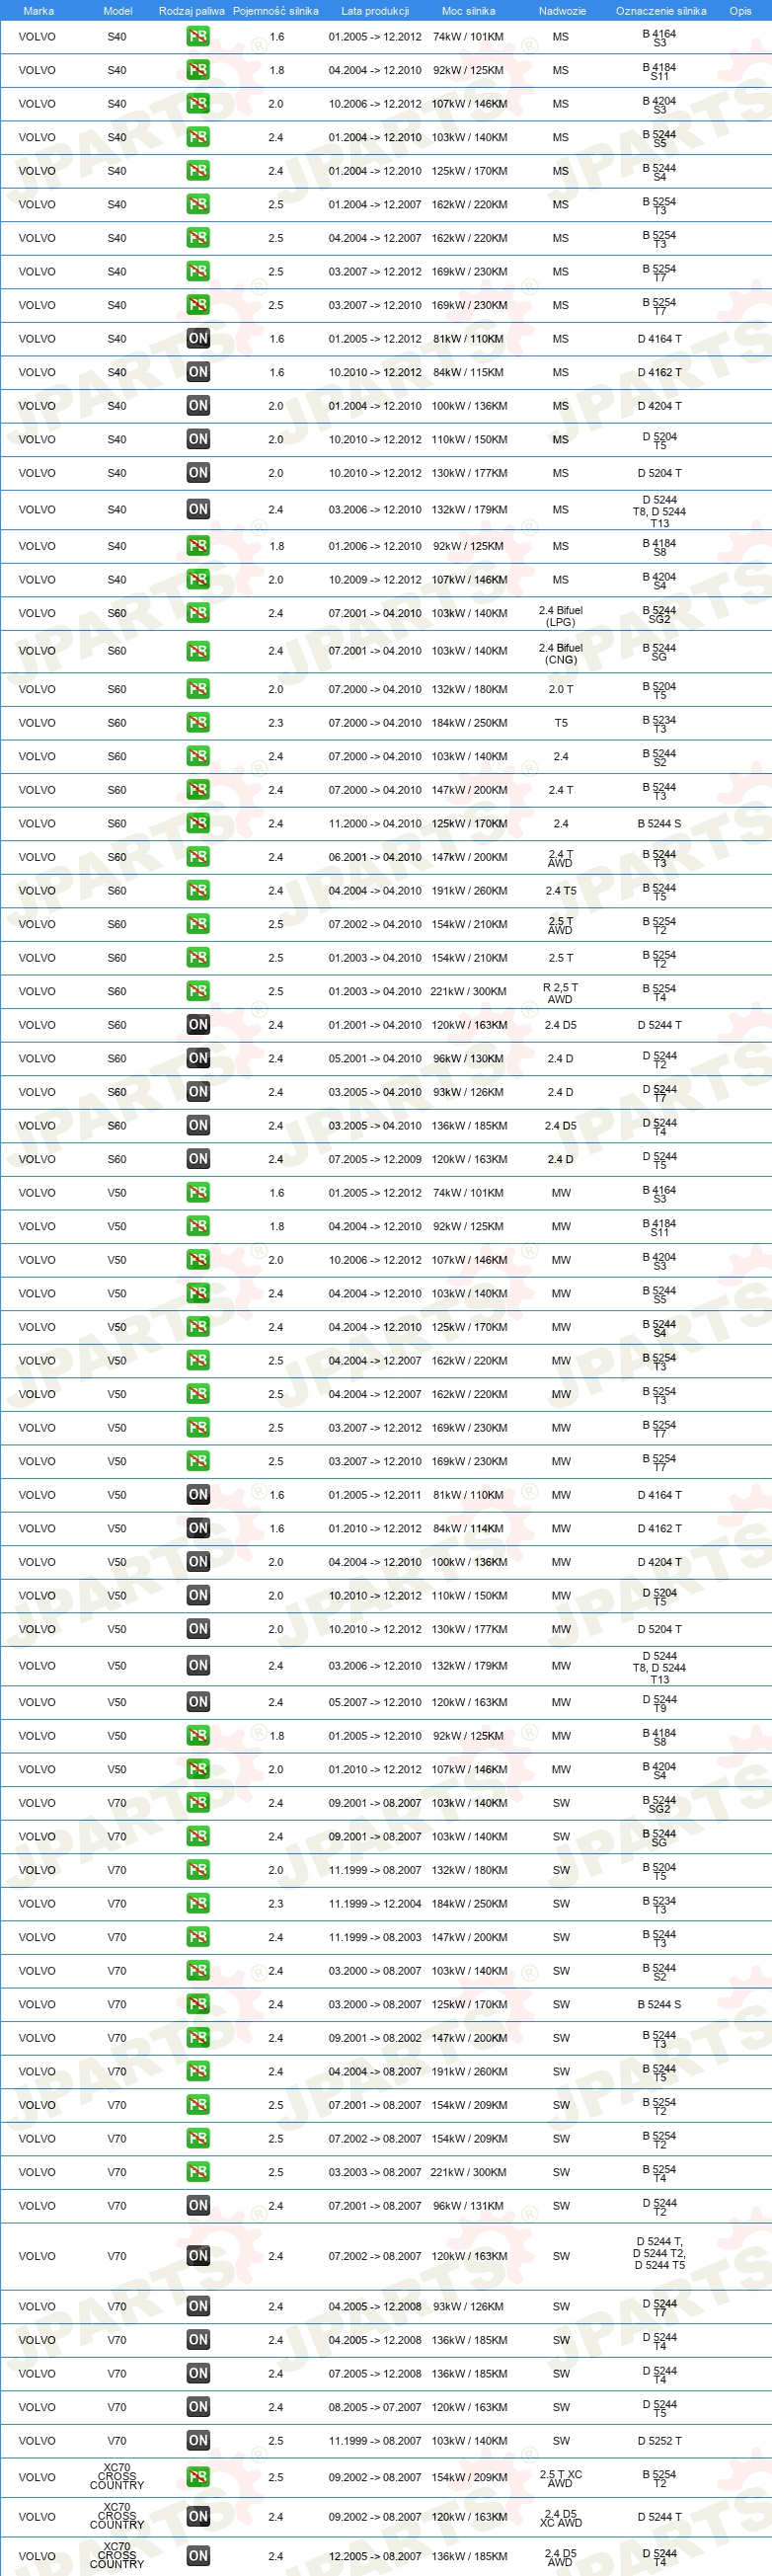This screenshot has width=772, height=2576.
Task: Select petrol icon in XC70 Cross Country 154kW row
Action: tap(198, 2478)
